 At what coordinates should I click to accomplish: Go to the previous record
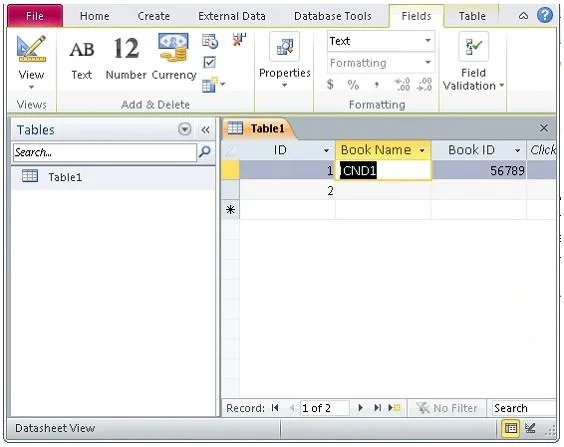coord(292,408)
